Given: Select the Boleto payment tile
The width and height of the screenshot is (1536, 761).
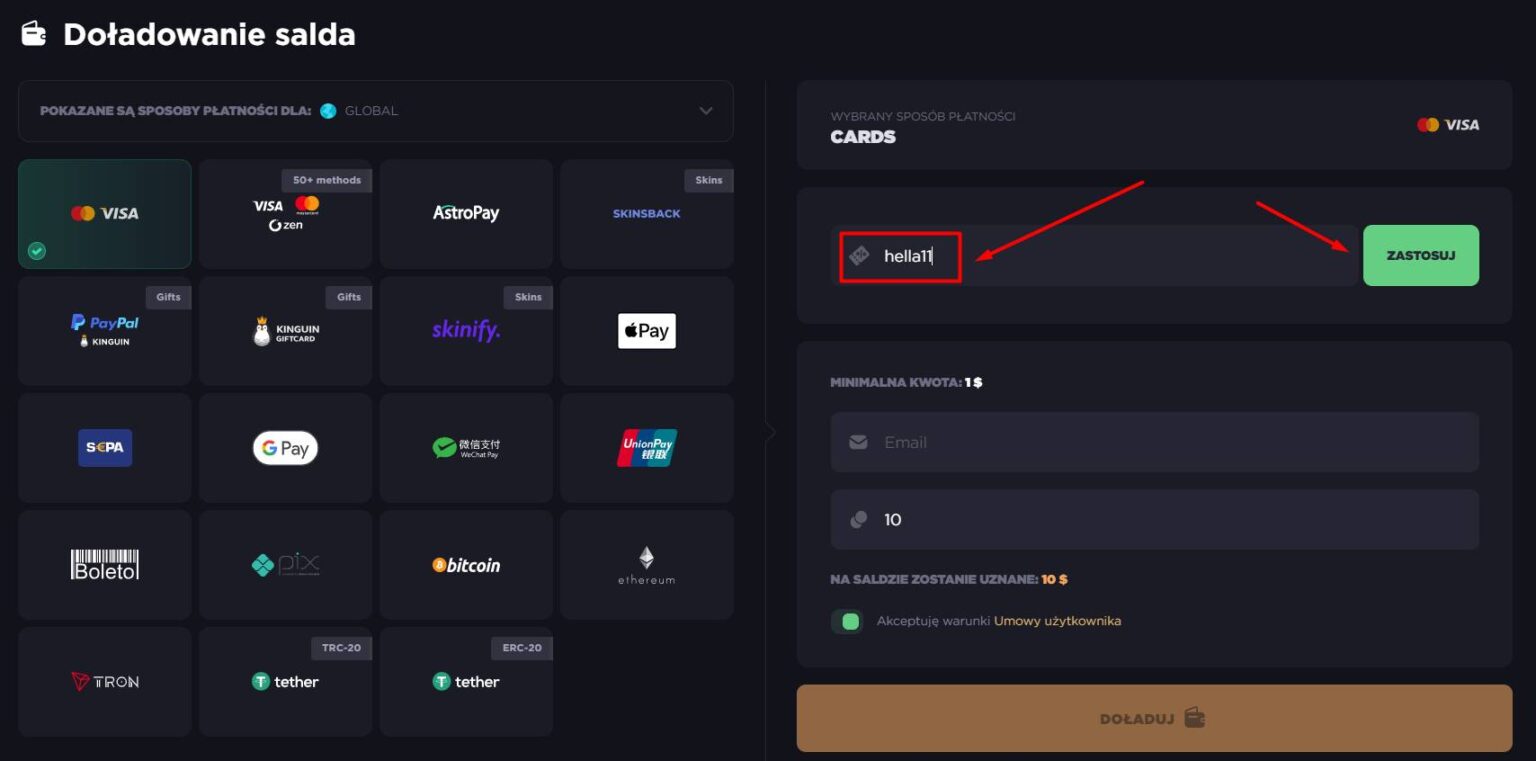Looking at the screenshot, I should (105, 565).
